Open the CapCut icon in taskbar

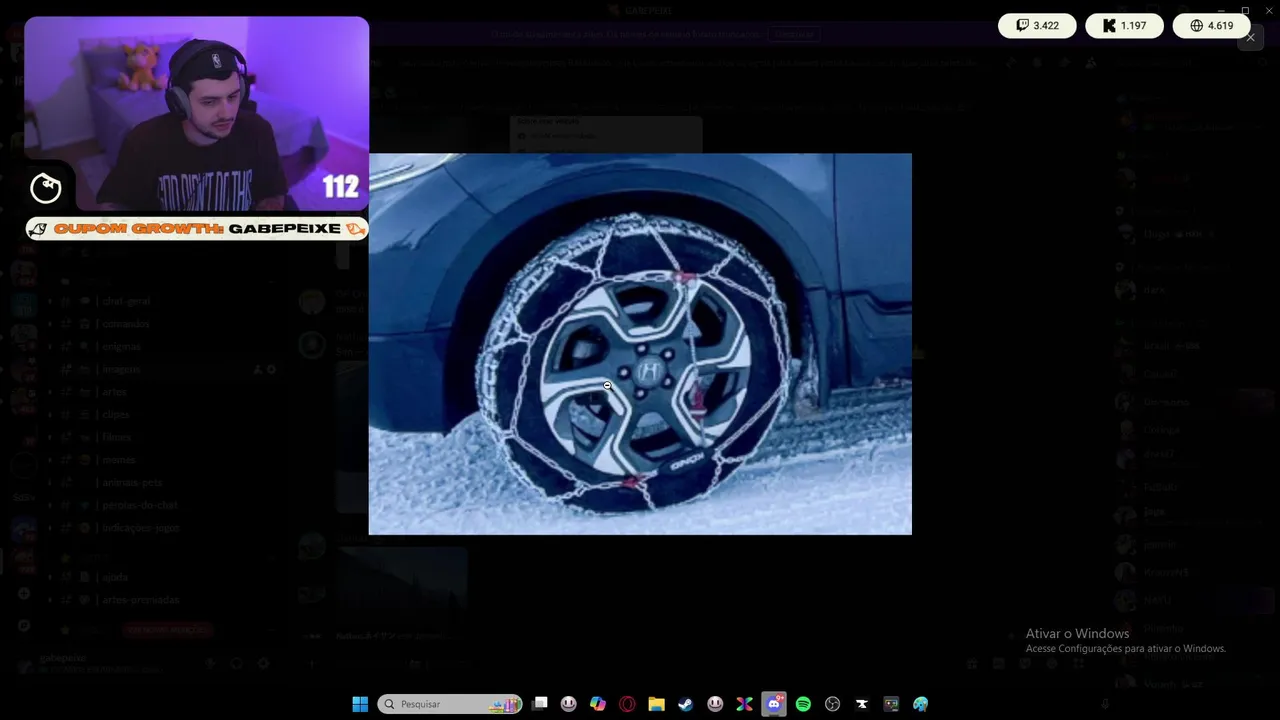(x=861, y=704)
